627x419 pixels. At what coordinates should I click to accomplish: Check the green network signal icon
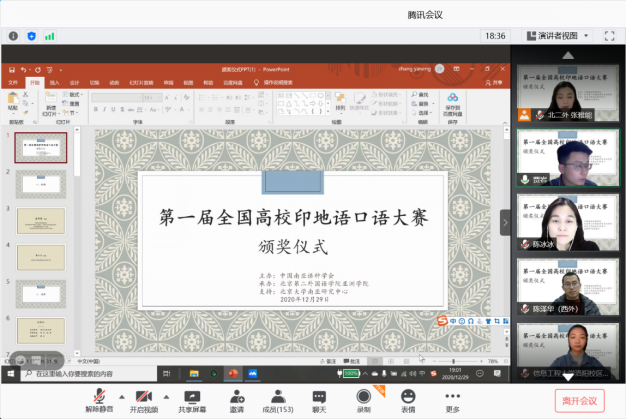(x=50, y=36)
